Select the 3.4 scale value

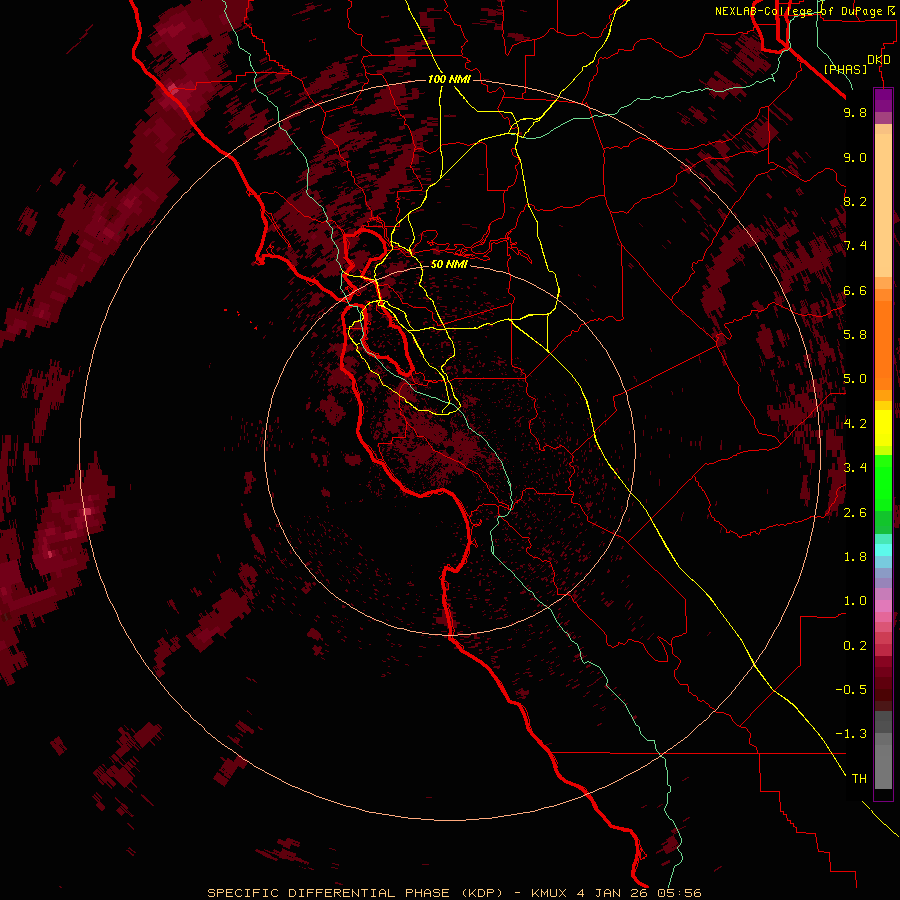coord(855,468)
